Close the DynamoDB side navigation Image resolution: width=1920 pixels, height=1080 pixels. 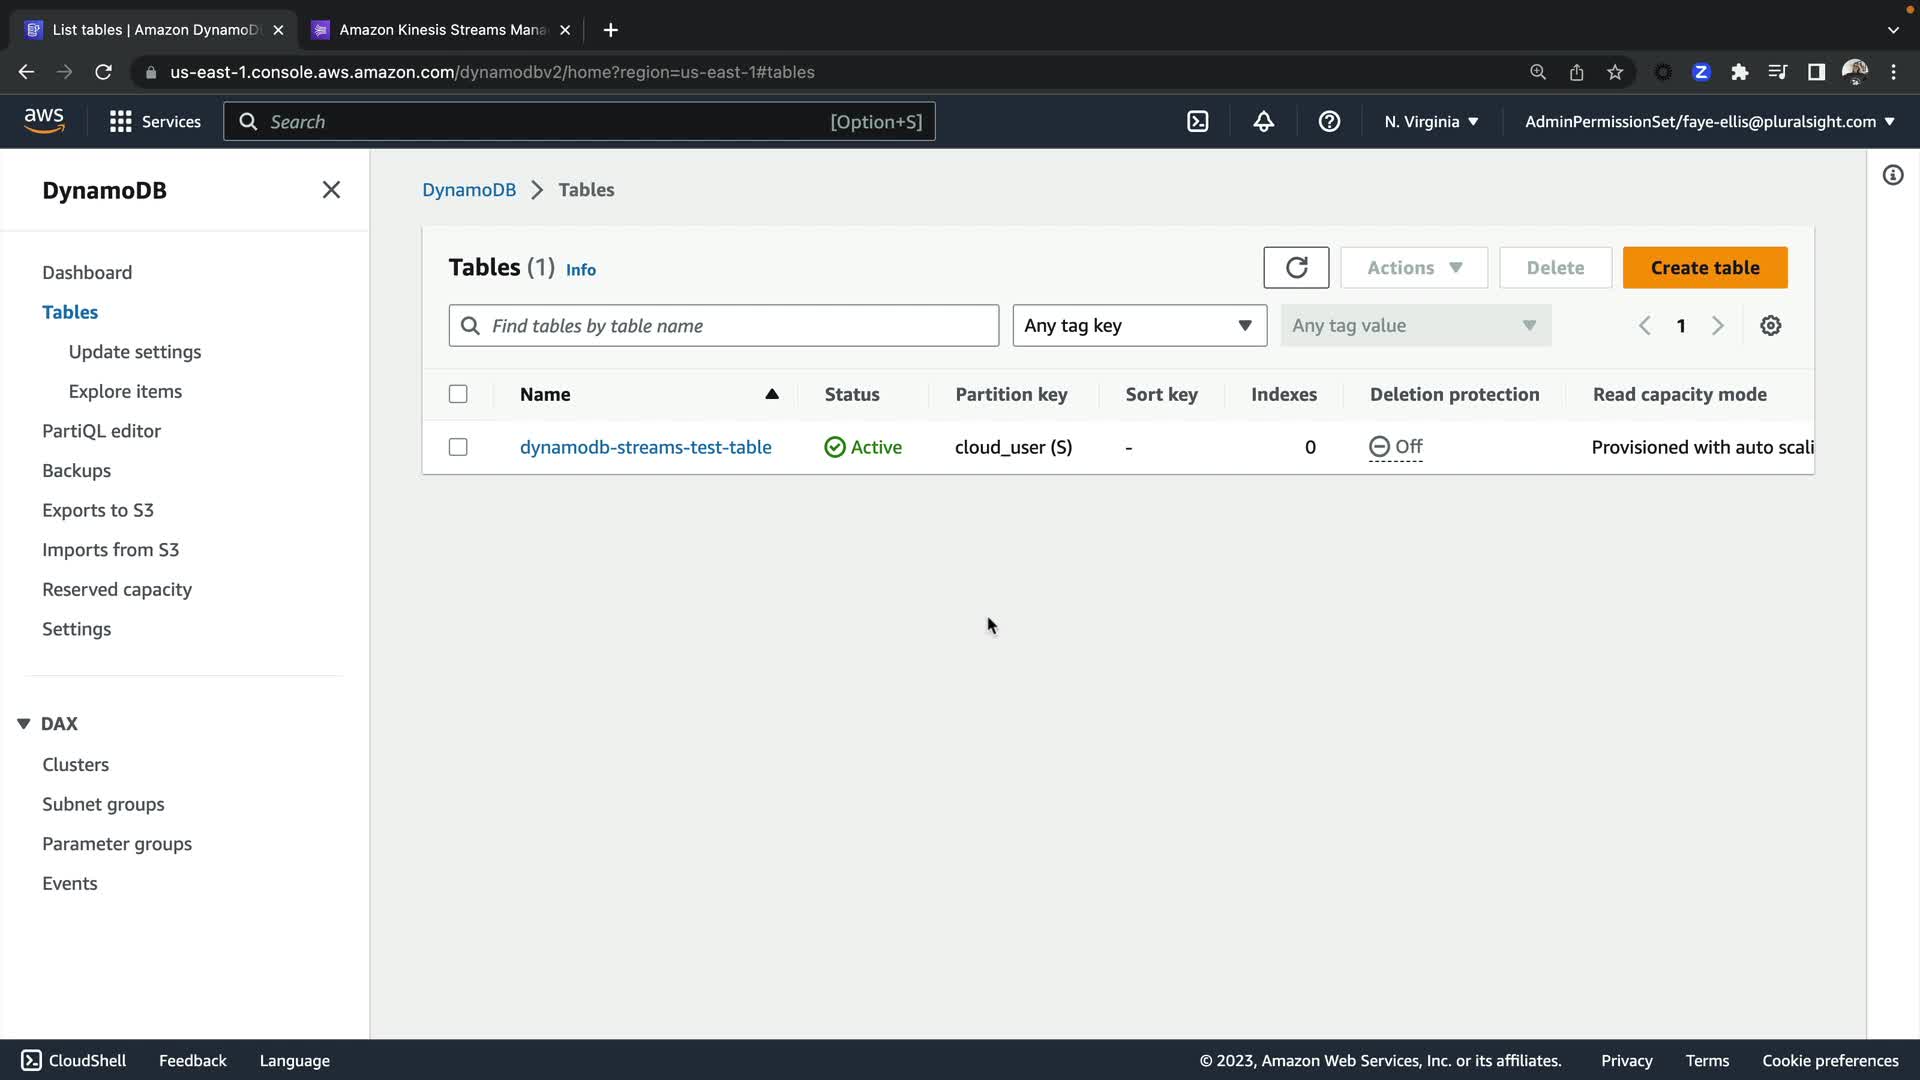click(331, 190)
